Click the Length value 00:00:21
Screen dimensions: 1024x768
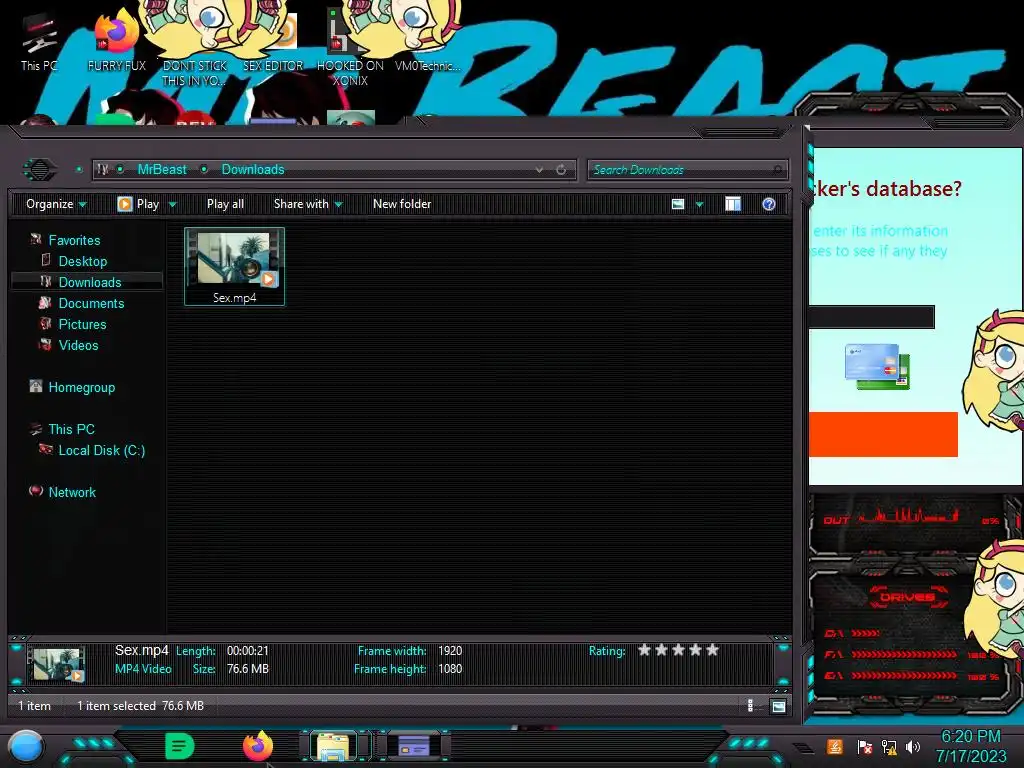[248, 650]
